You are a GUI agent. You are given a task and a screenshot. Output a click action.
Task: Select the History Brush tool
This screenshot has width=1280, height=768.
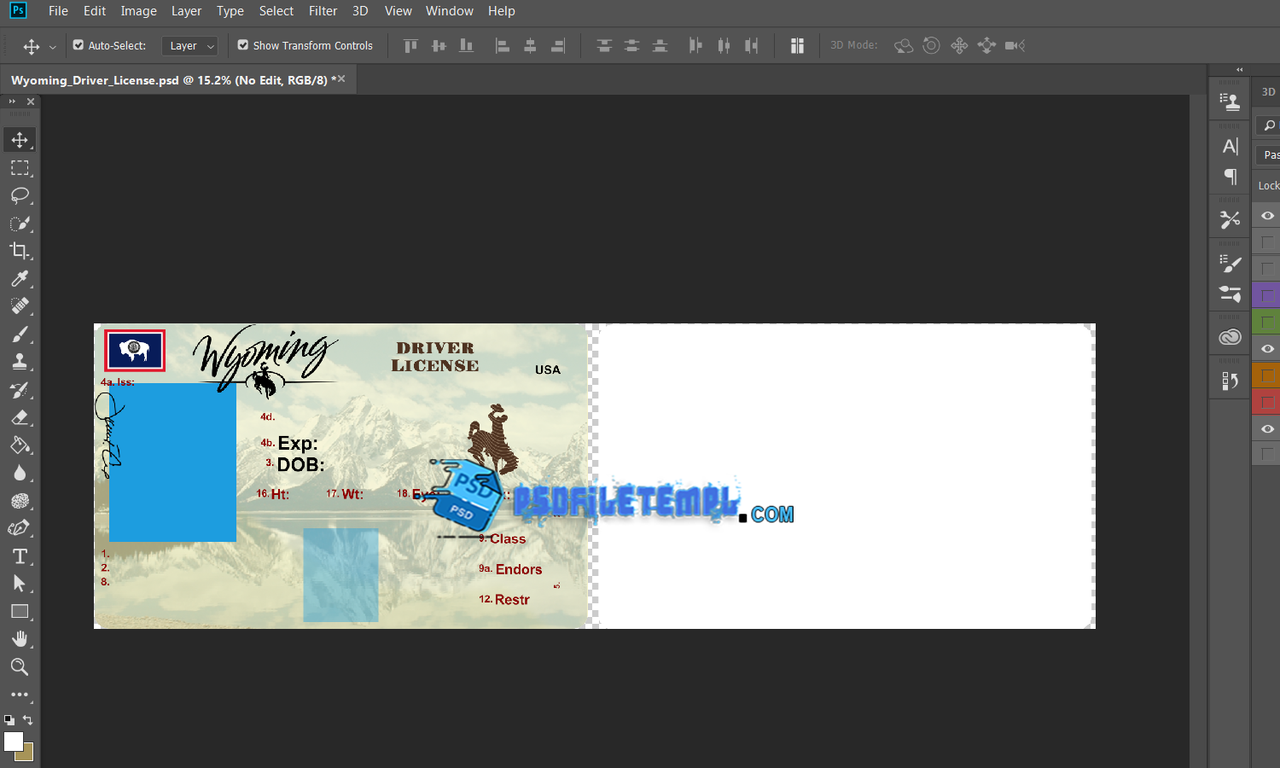click(19, 390)
